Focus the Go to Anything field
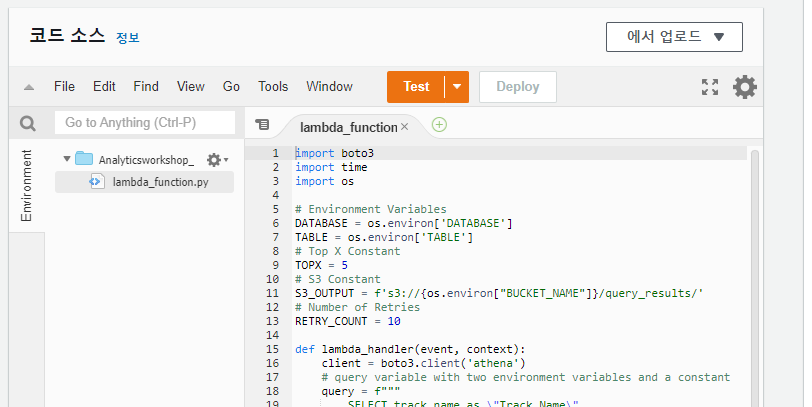 145,123
